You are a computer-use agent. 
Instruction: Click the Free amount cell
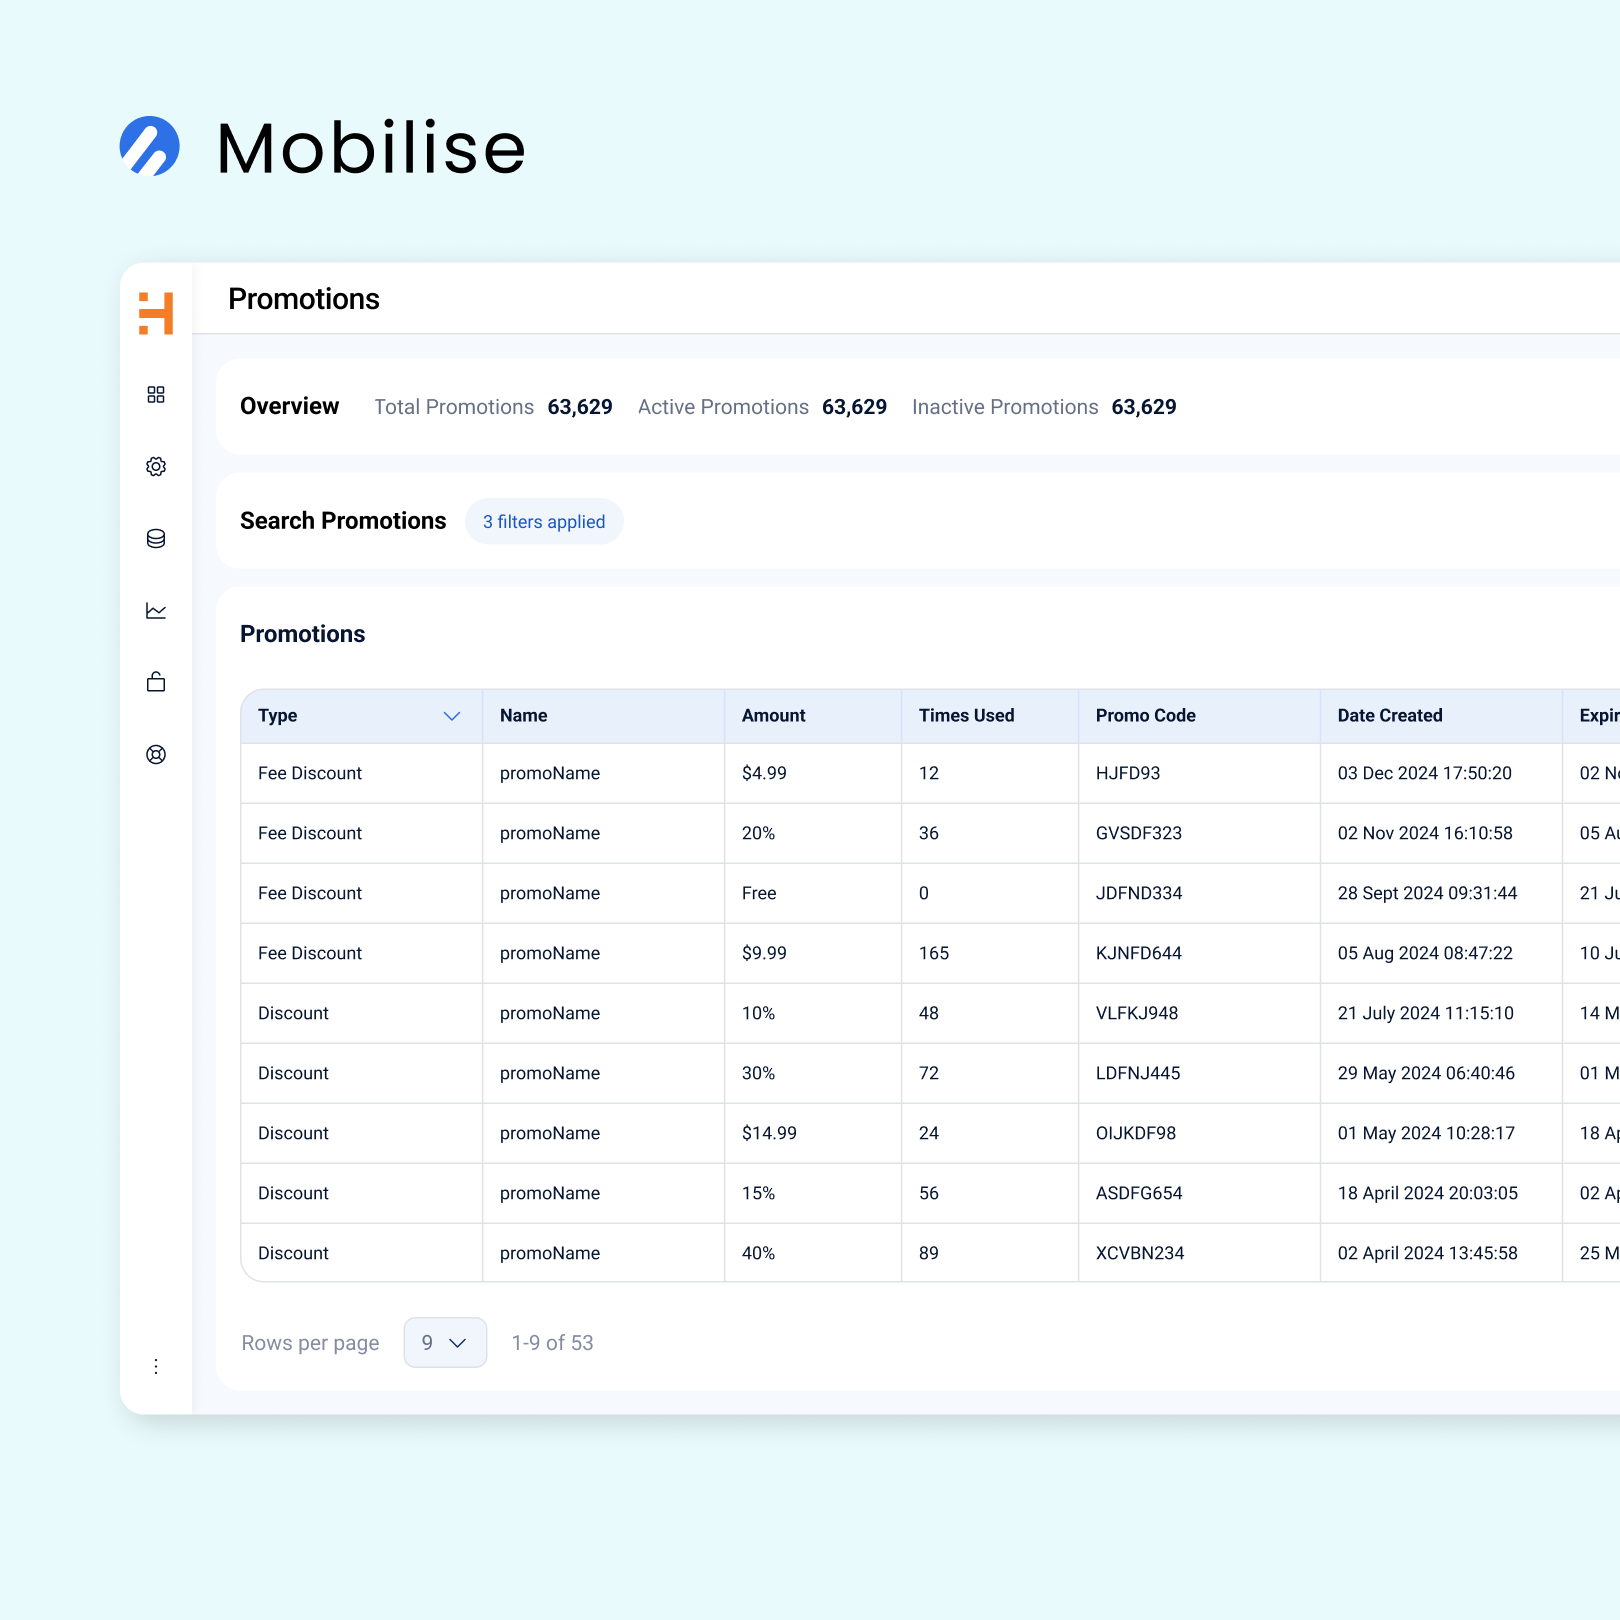point(759,893)
